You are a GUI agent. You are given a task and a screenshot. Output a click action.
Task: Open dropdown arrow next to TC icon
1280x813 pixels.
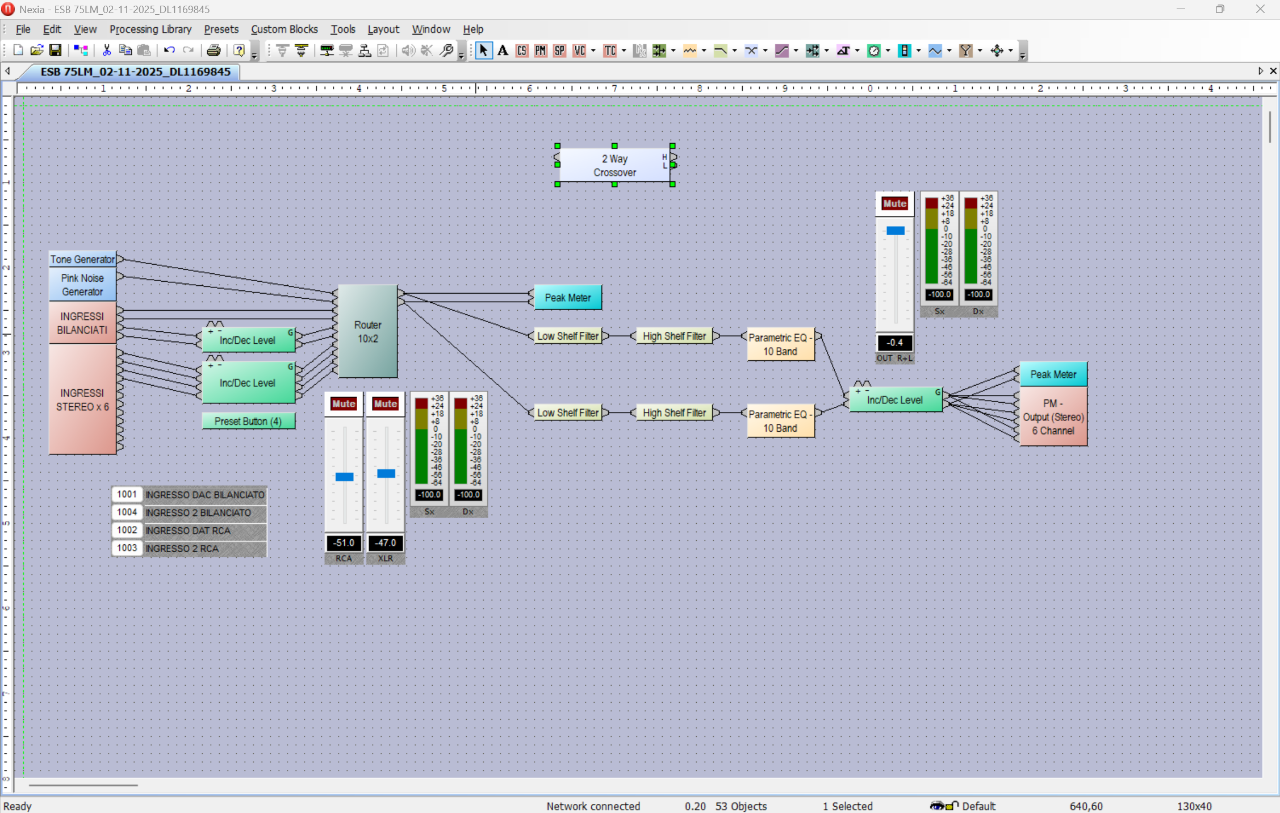click(624, 50)
